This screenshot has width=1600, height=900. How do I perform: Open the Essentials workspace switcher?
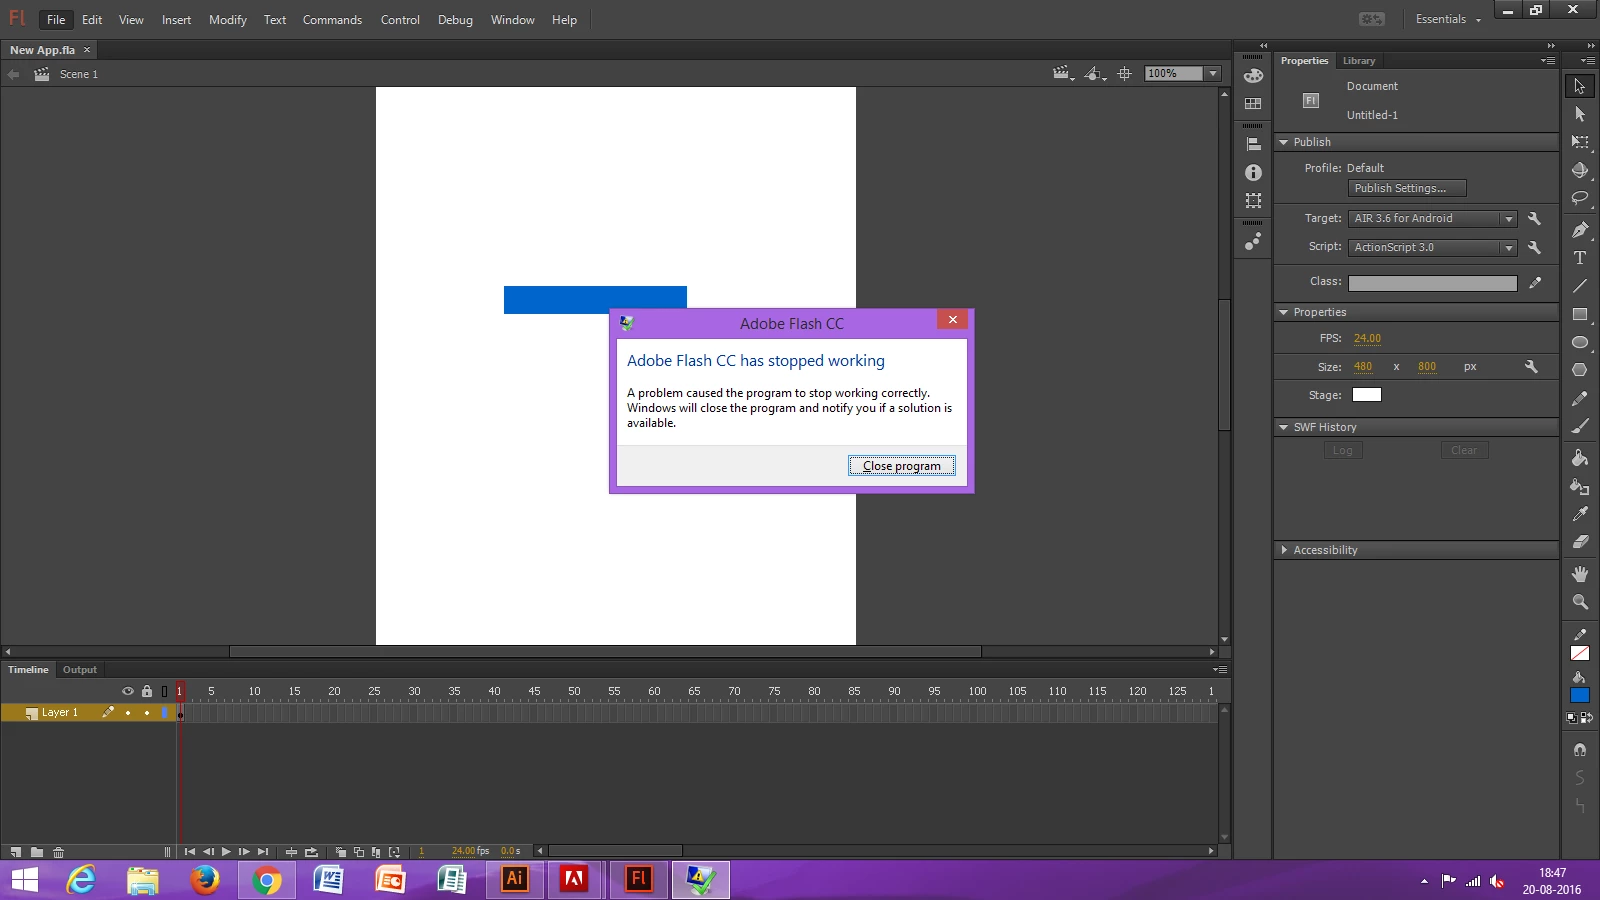point(1448,19)
